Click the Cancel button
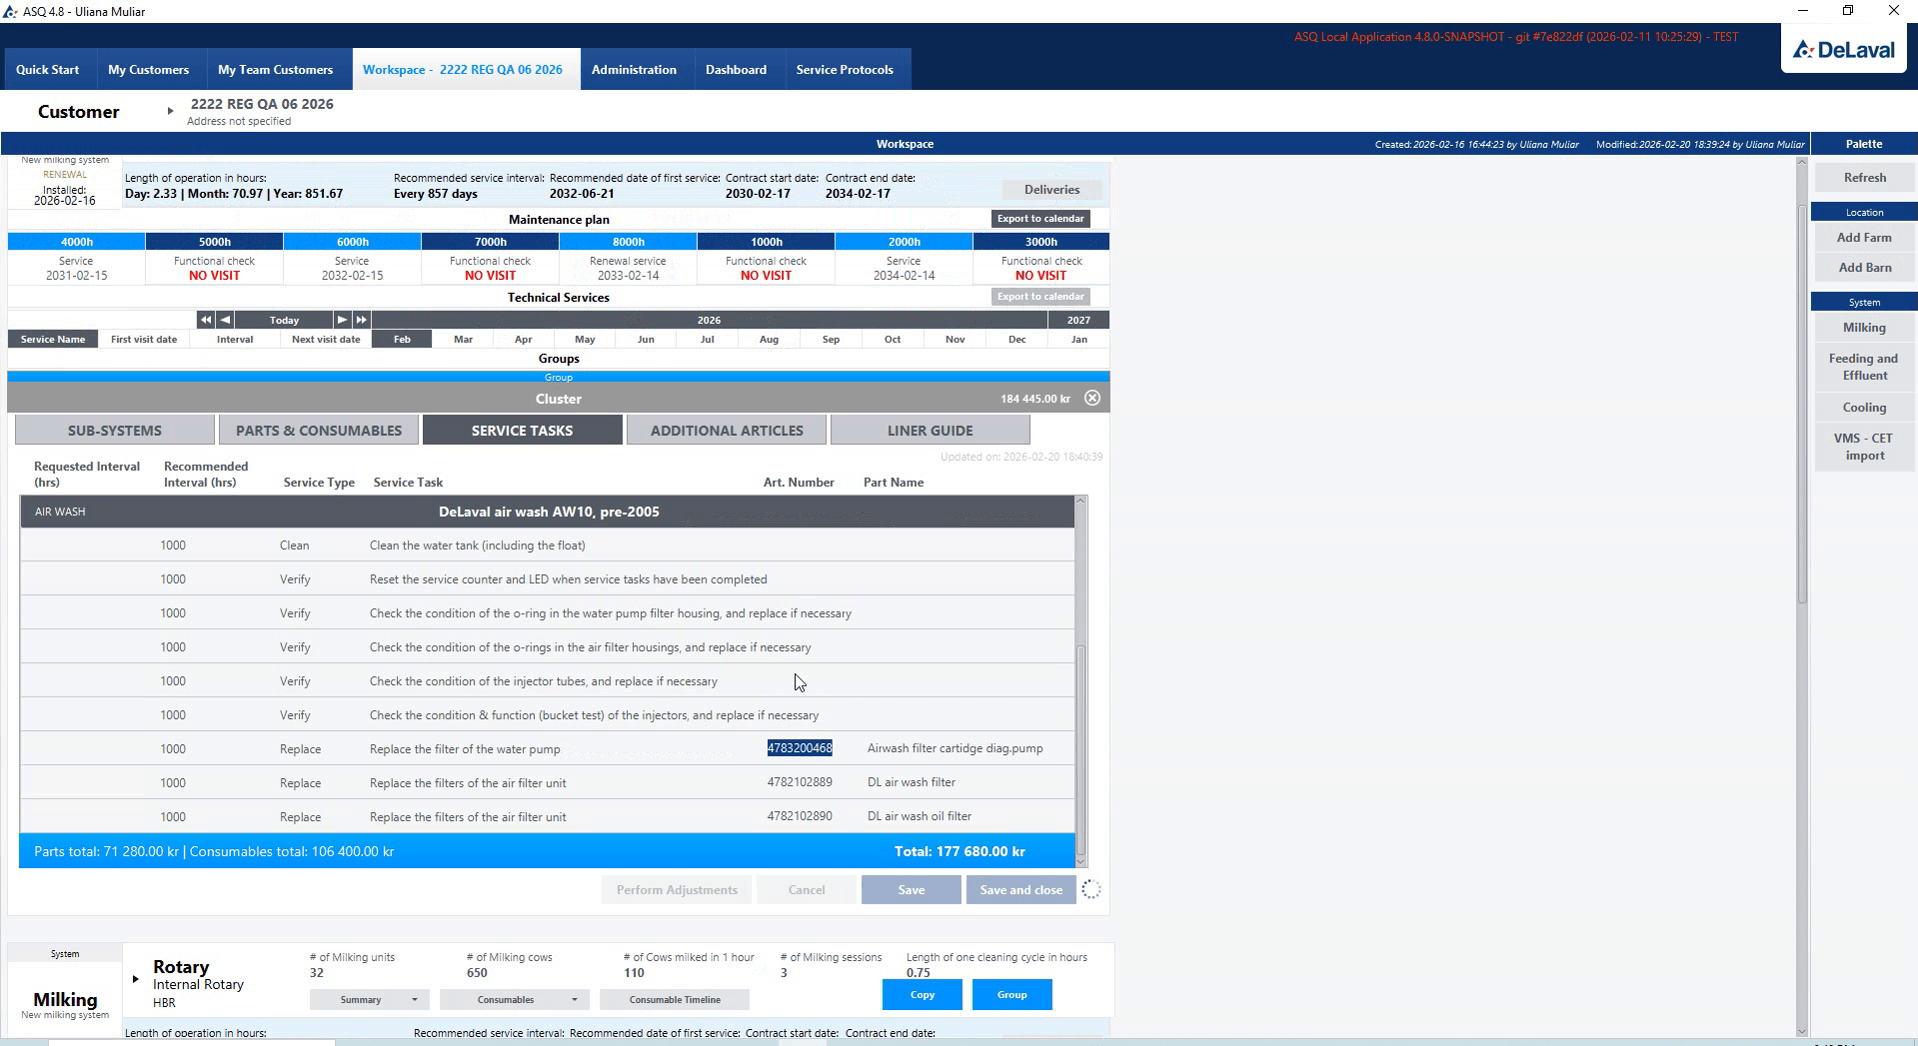This screenshot has height=1046, width=1918. tap(806, 889)
